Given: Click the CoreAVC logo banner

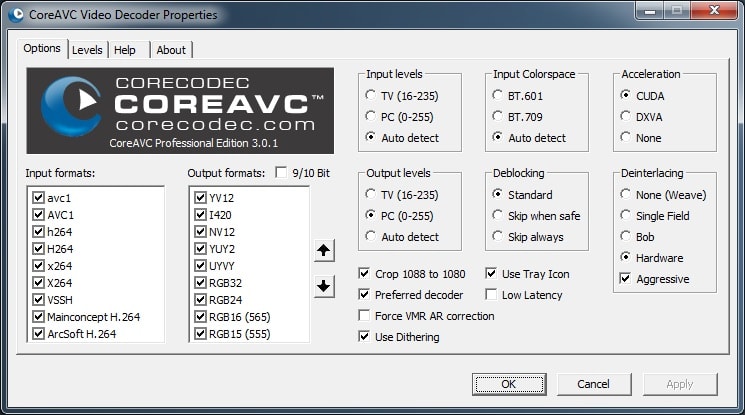Looking at the screenshot, I should (x=180, y=111).
